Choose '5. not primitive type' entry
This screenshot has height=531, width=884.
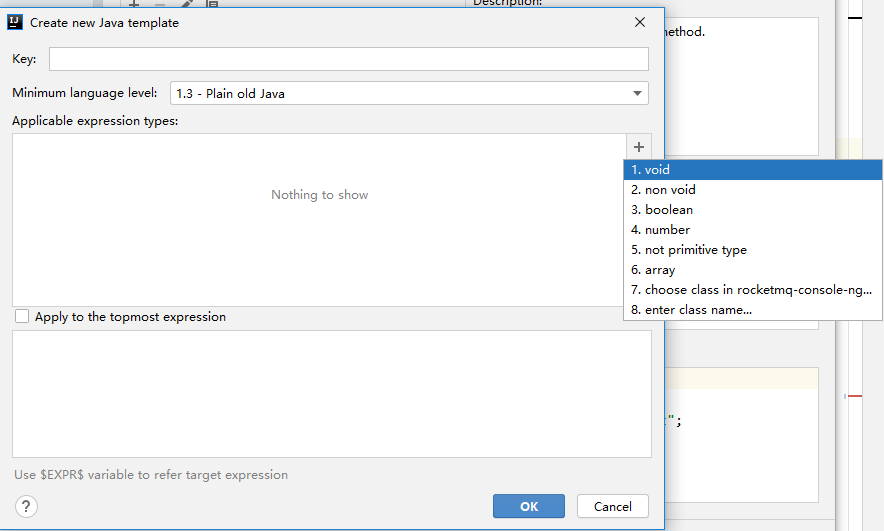pos(752,250)
